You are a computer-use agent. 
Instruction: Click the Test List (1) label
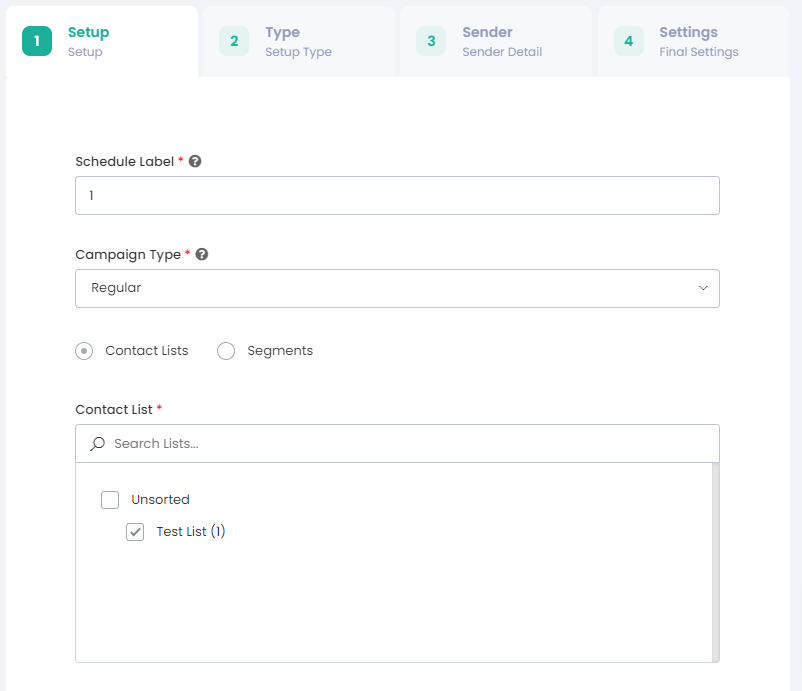191,532
